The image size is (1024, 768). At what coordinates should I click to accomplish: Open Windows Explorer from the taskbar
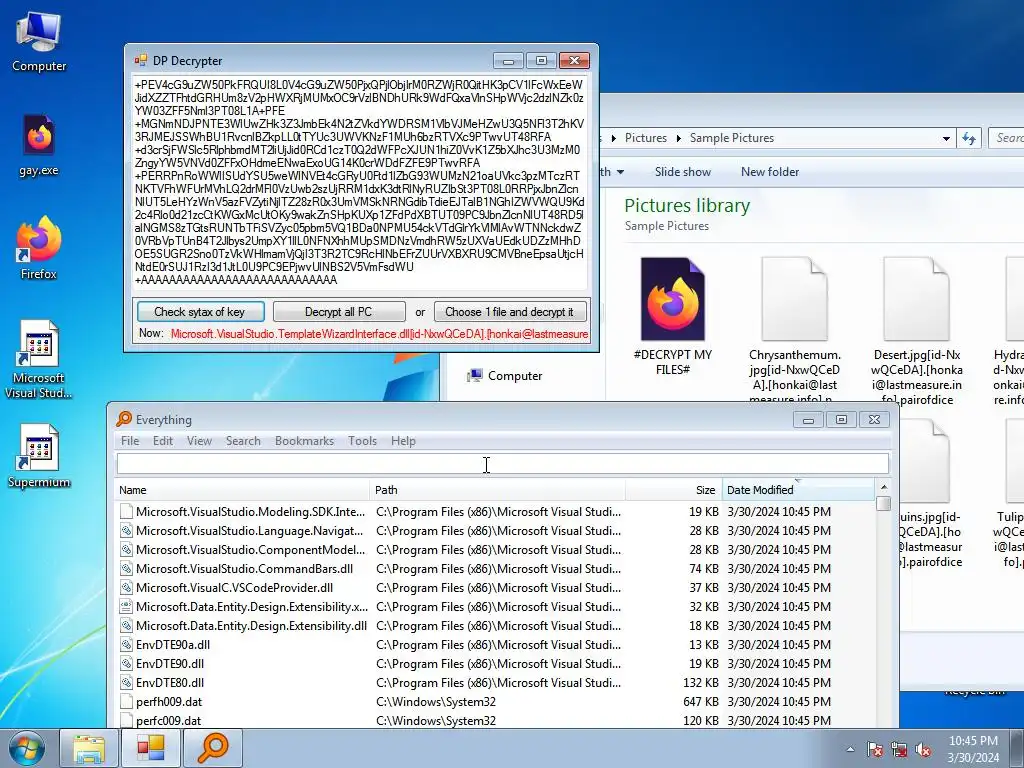[89, 748]
